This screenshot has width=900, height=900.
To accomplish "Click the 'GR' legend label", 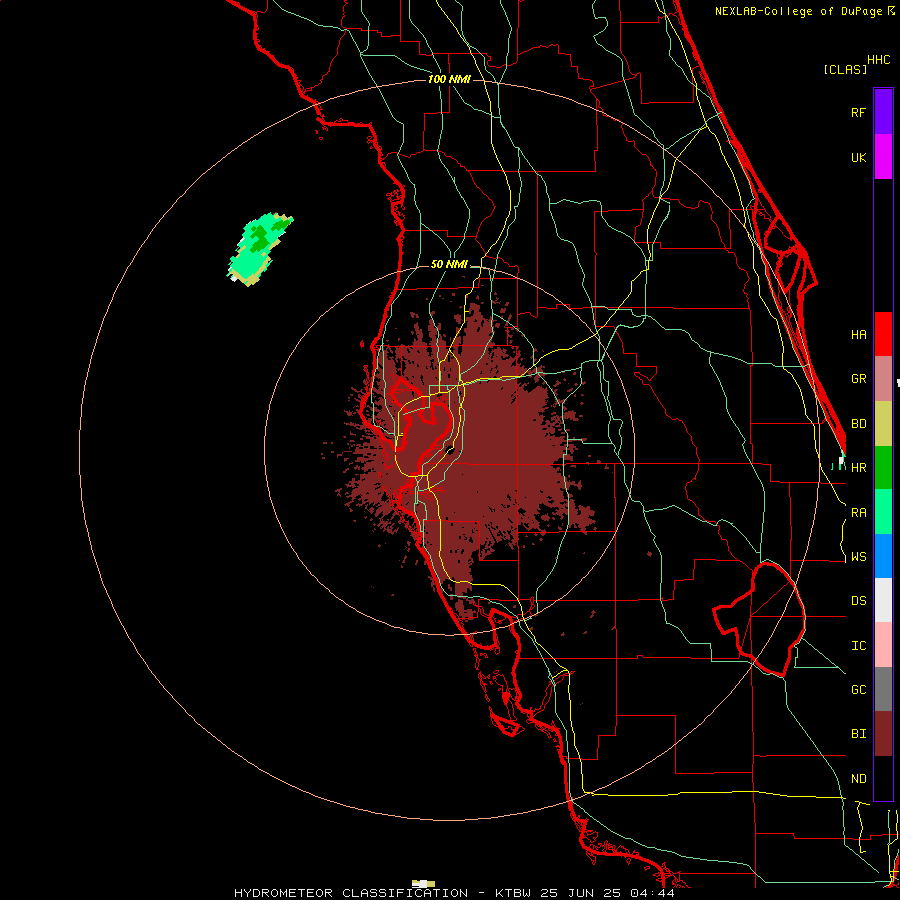I will pos(858,379).
